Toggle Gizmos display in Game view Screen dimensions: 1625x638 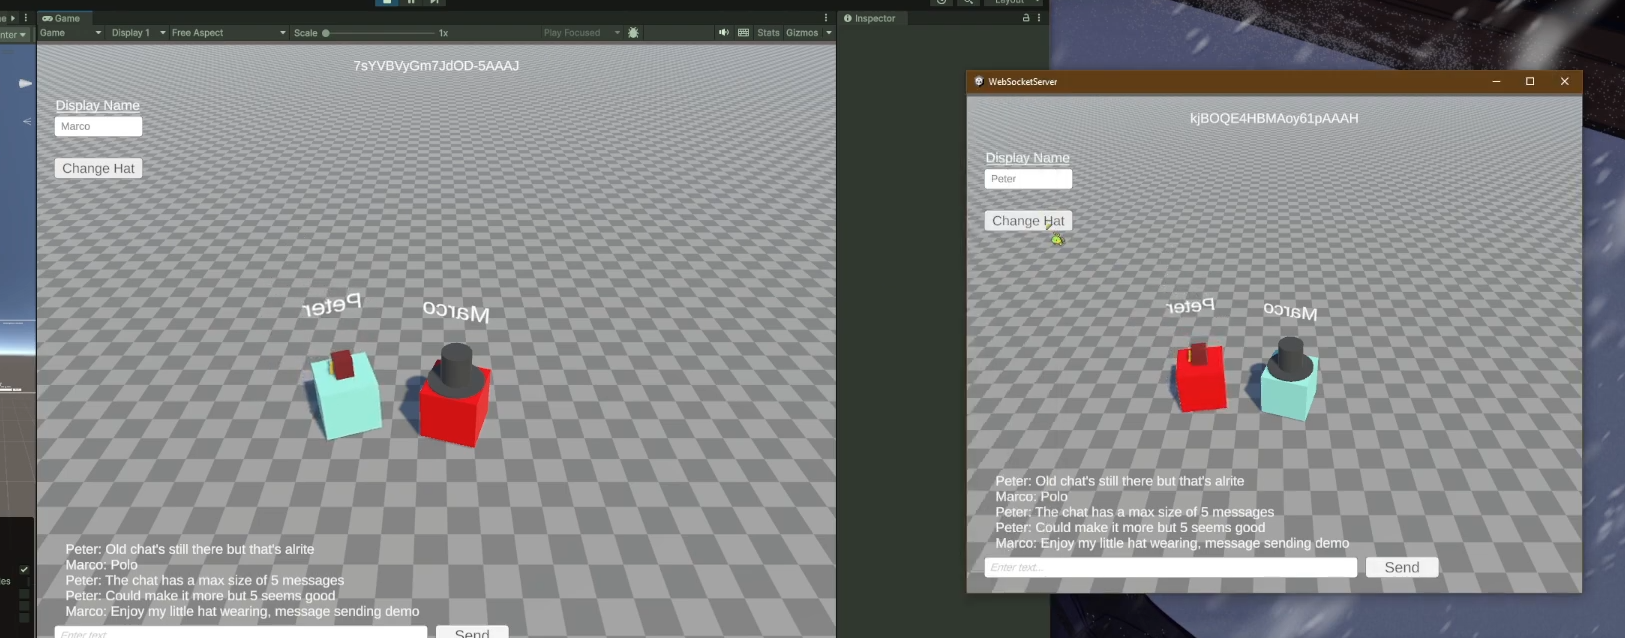point(801,33)
